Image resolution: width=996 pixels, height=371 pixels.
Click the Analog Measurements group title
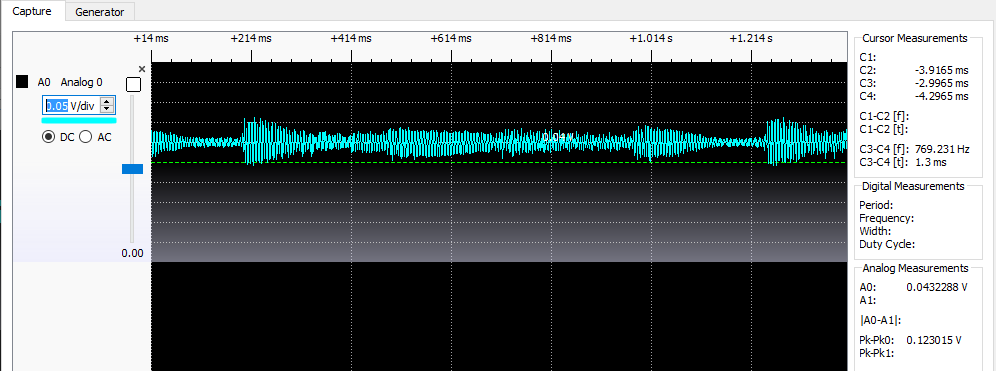[x=915, y=268]
